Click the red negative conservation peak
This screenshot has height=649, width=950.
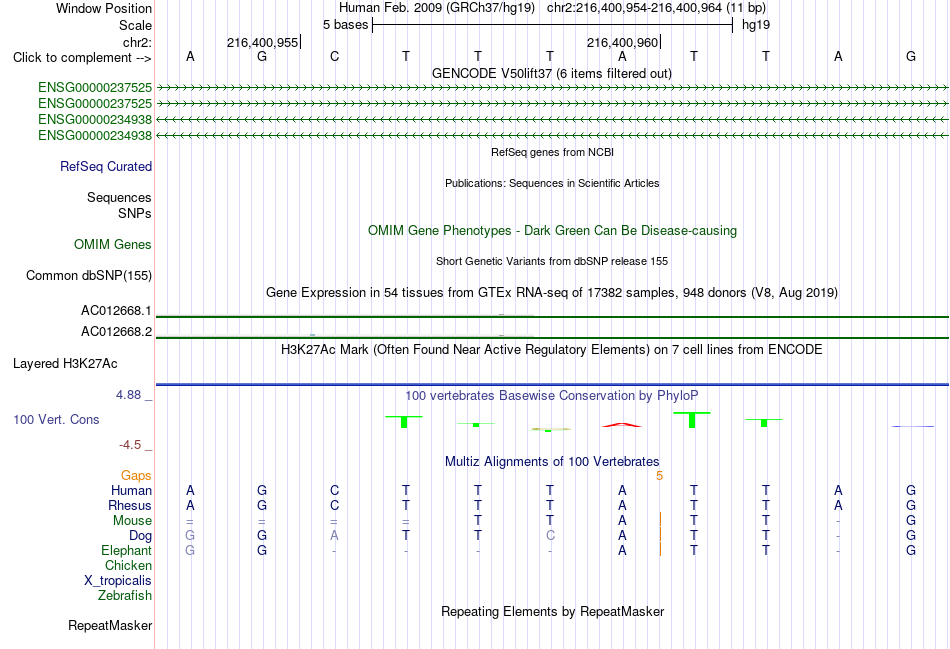[x=622, y=425]
